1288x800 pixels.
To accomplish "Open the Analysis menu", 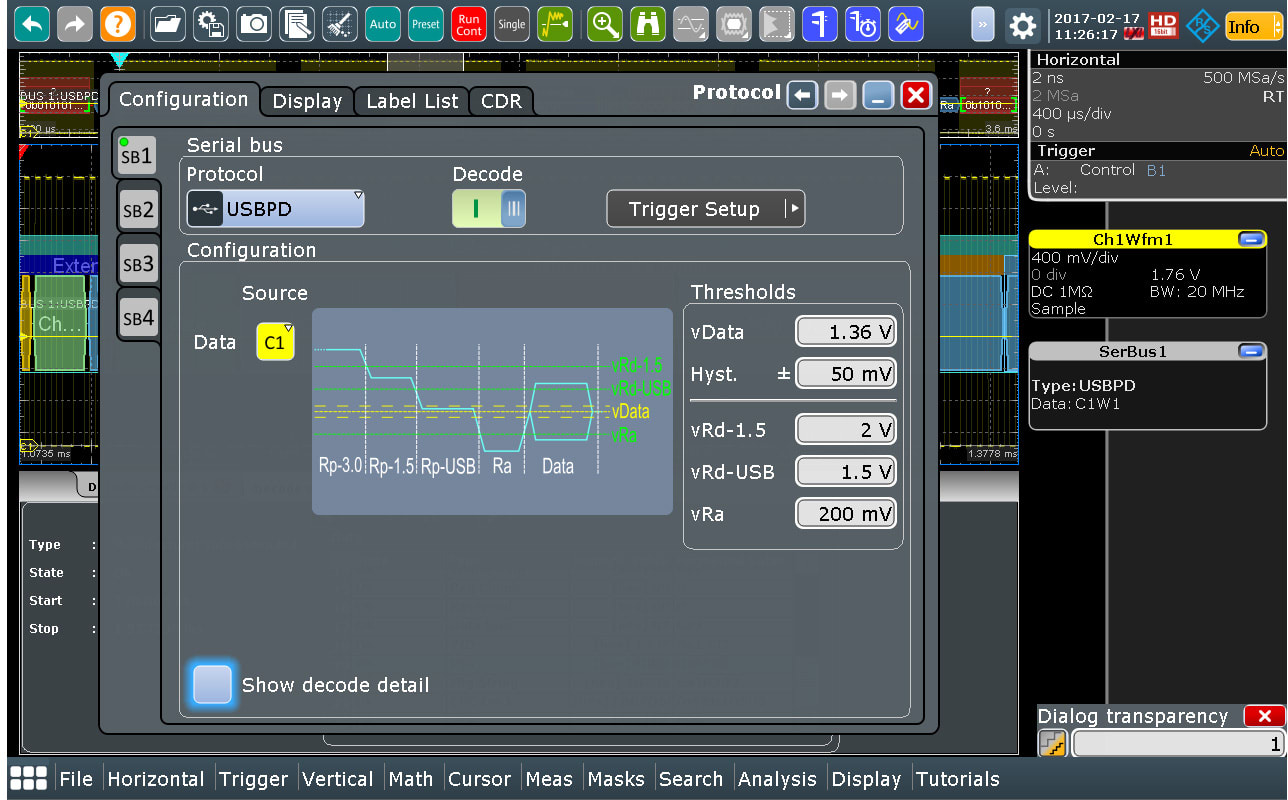I will [x=777, y=779].
